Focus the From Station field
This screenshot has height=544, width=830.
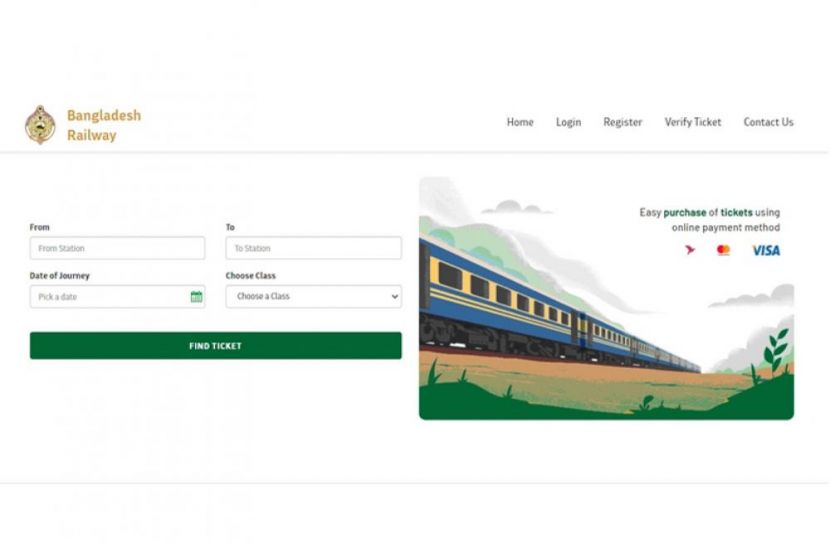[x=118, y=248]
